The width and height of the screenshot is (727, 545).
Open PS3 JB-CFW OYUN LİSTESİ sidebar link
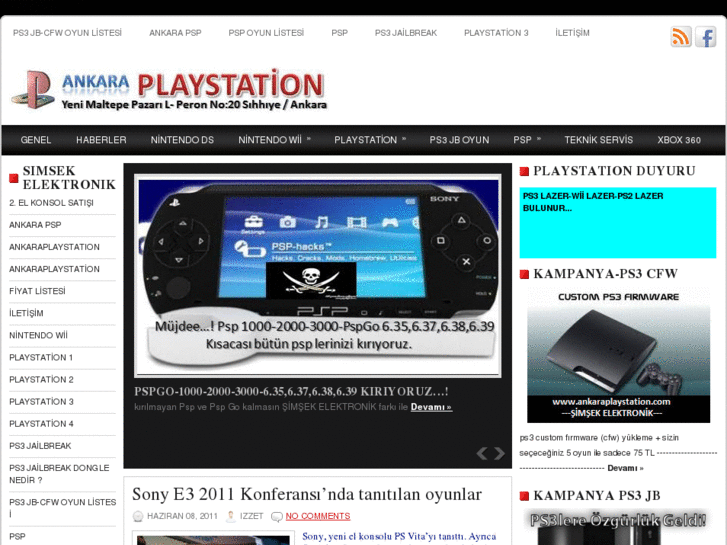coord(63,508)
